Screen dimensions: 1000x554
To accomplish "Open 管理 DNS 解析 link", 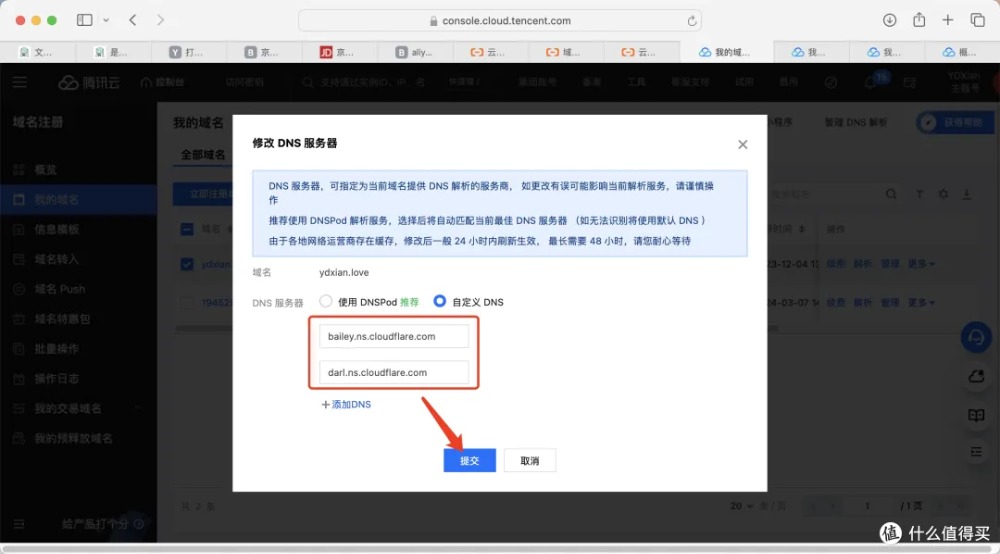I will (855, 122).
